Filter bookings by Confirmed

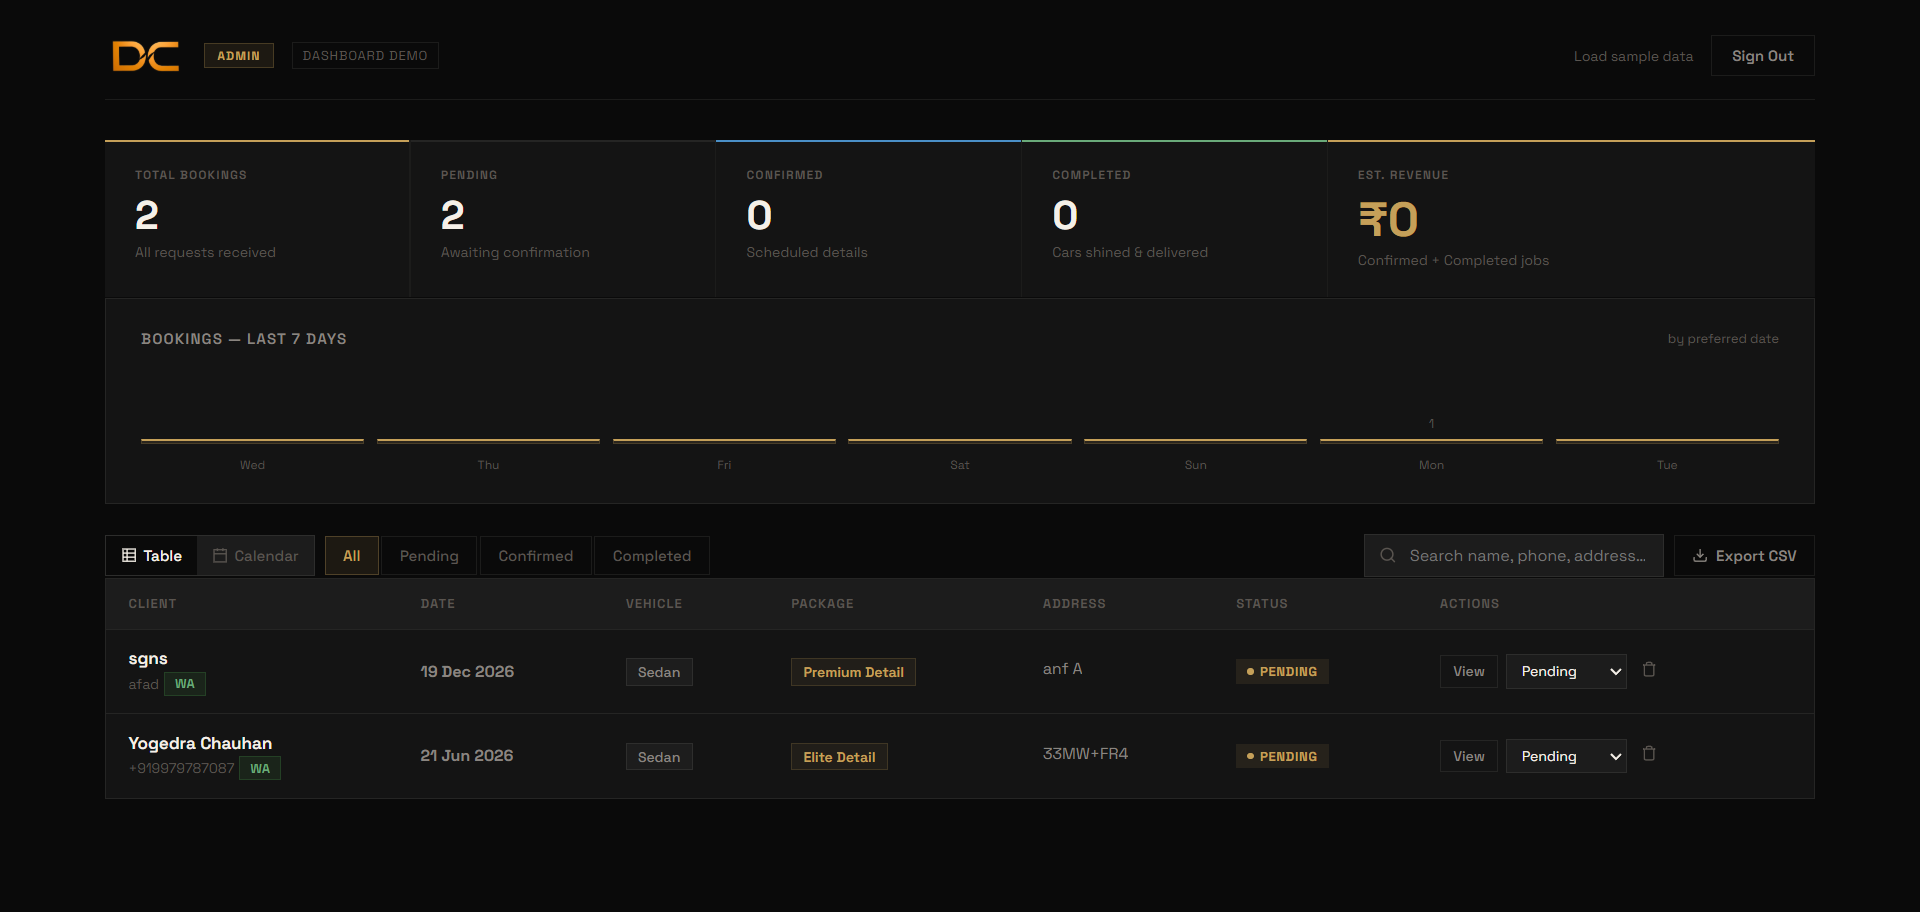click(x=536, y=555)
